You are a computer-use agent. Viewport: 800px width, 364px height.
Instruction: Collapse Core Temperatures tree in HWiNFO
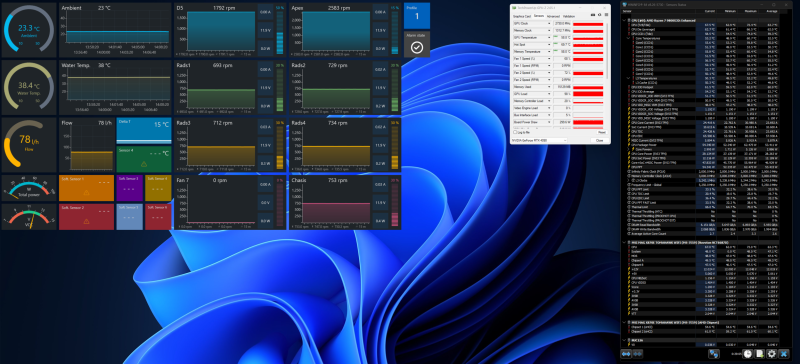(628, 38)
